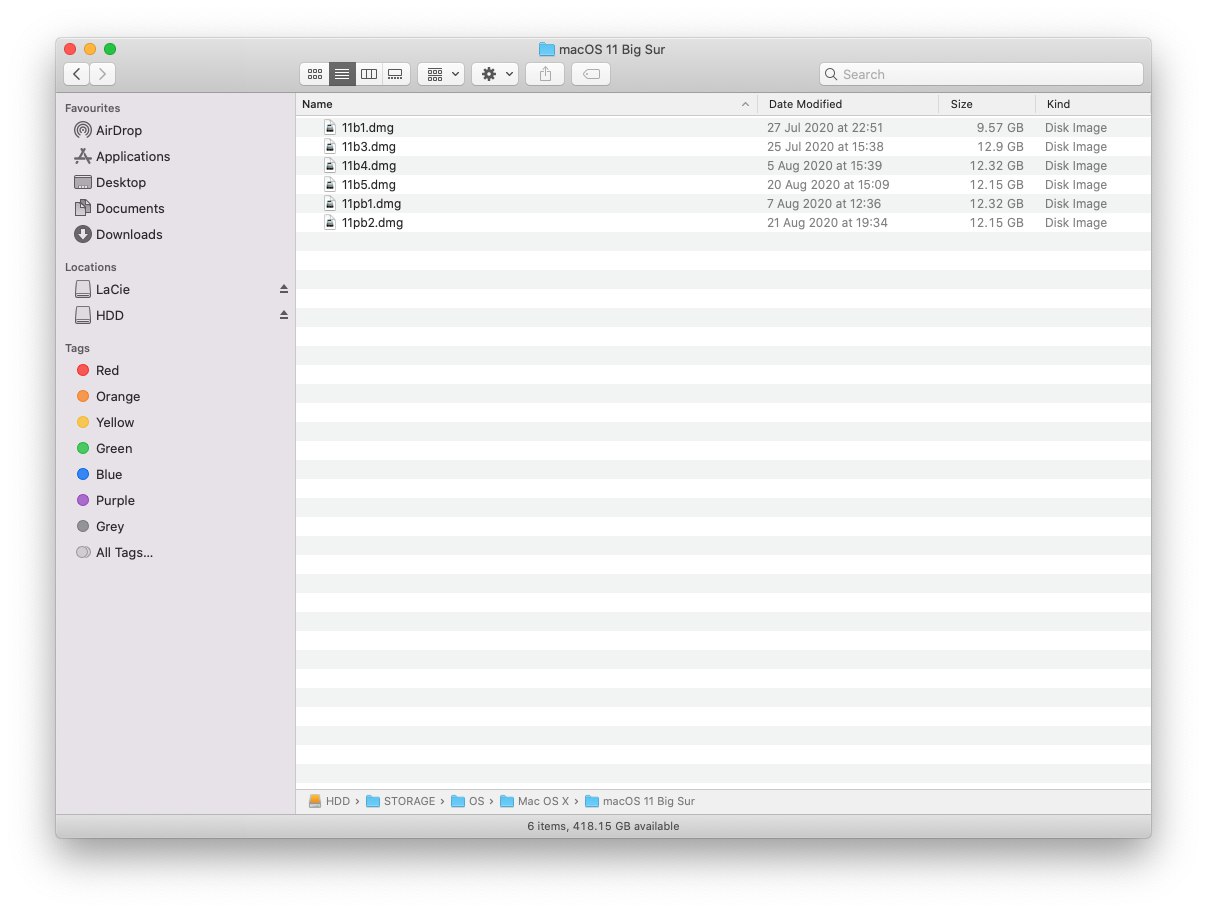Click STORAGE in the path bar
The height and width of the screenshot is (912, 1207).
click(400, 801)
